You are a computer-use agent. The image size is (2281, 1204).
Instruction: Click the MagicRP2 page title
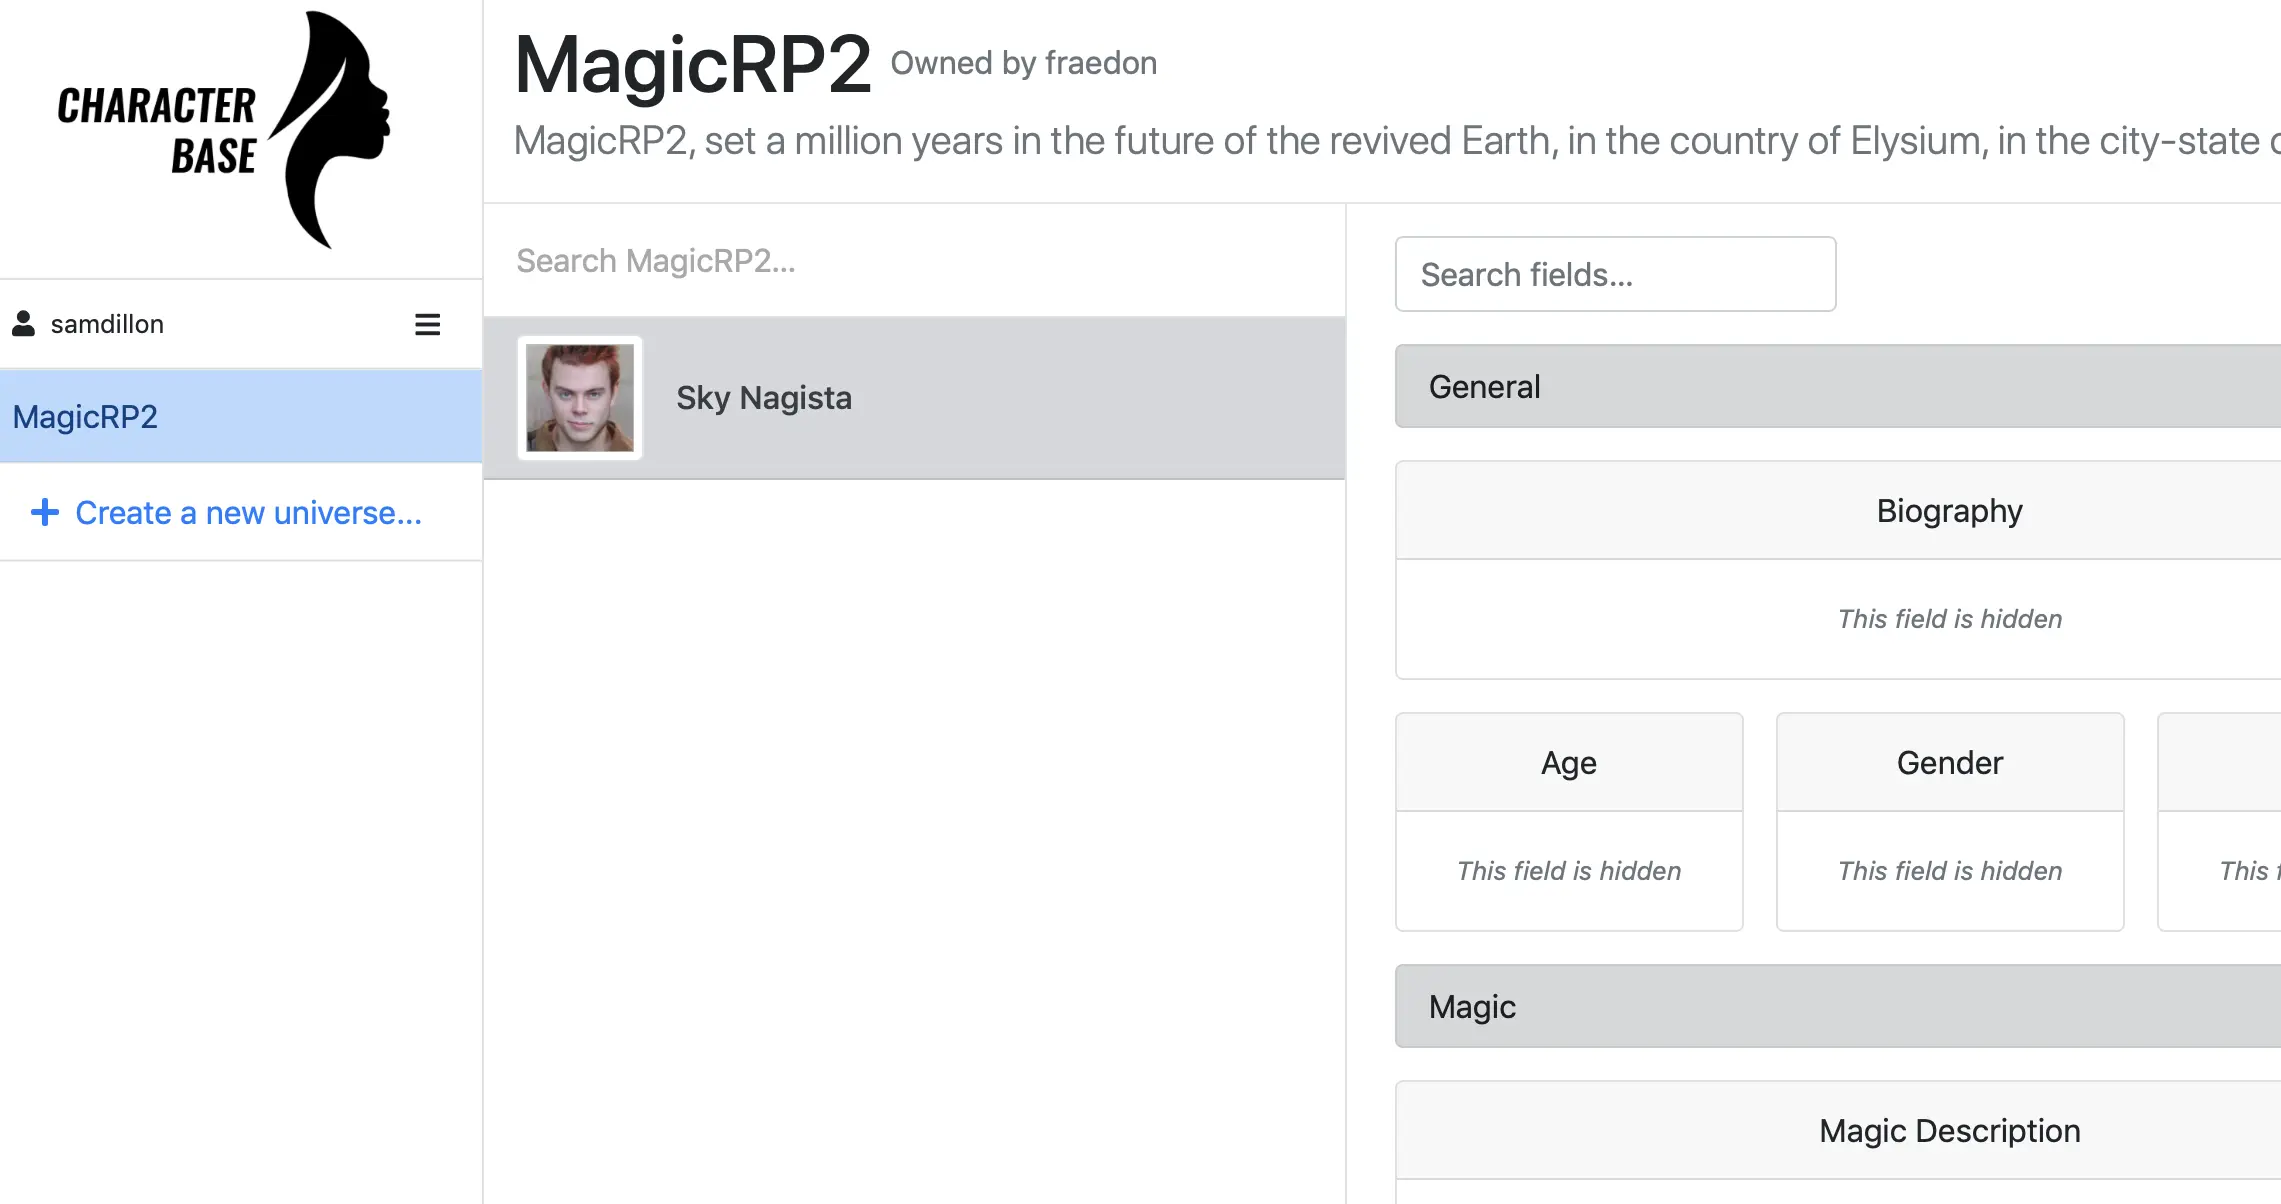693,65
